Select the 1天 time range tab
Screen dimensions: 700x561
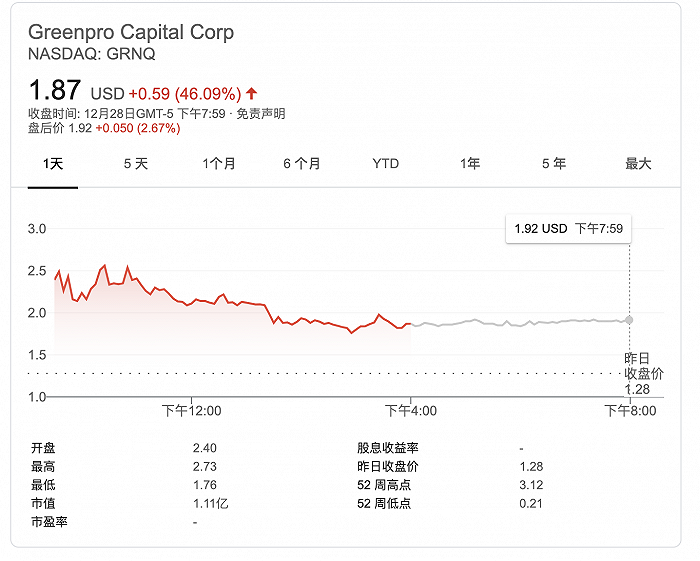tap(53, 163)
